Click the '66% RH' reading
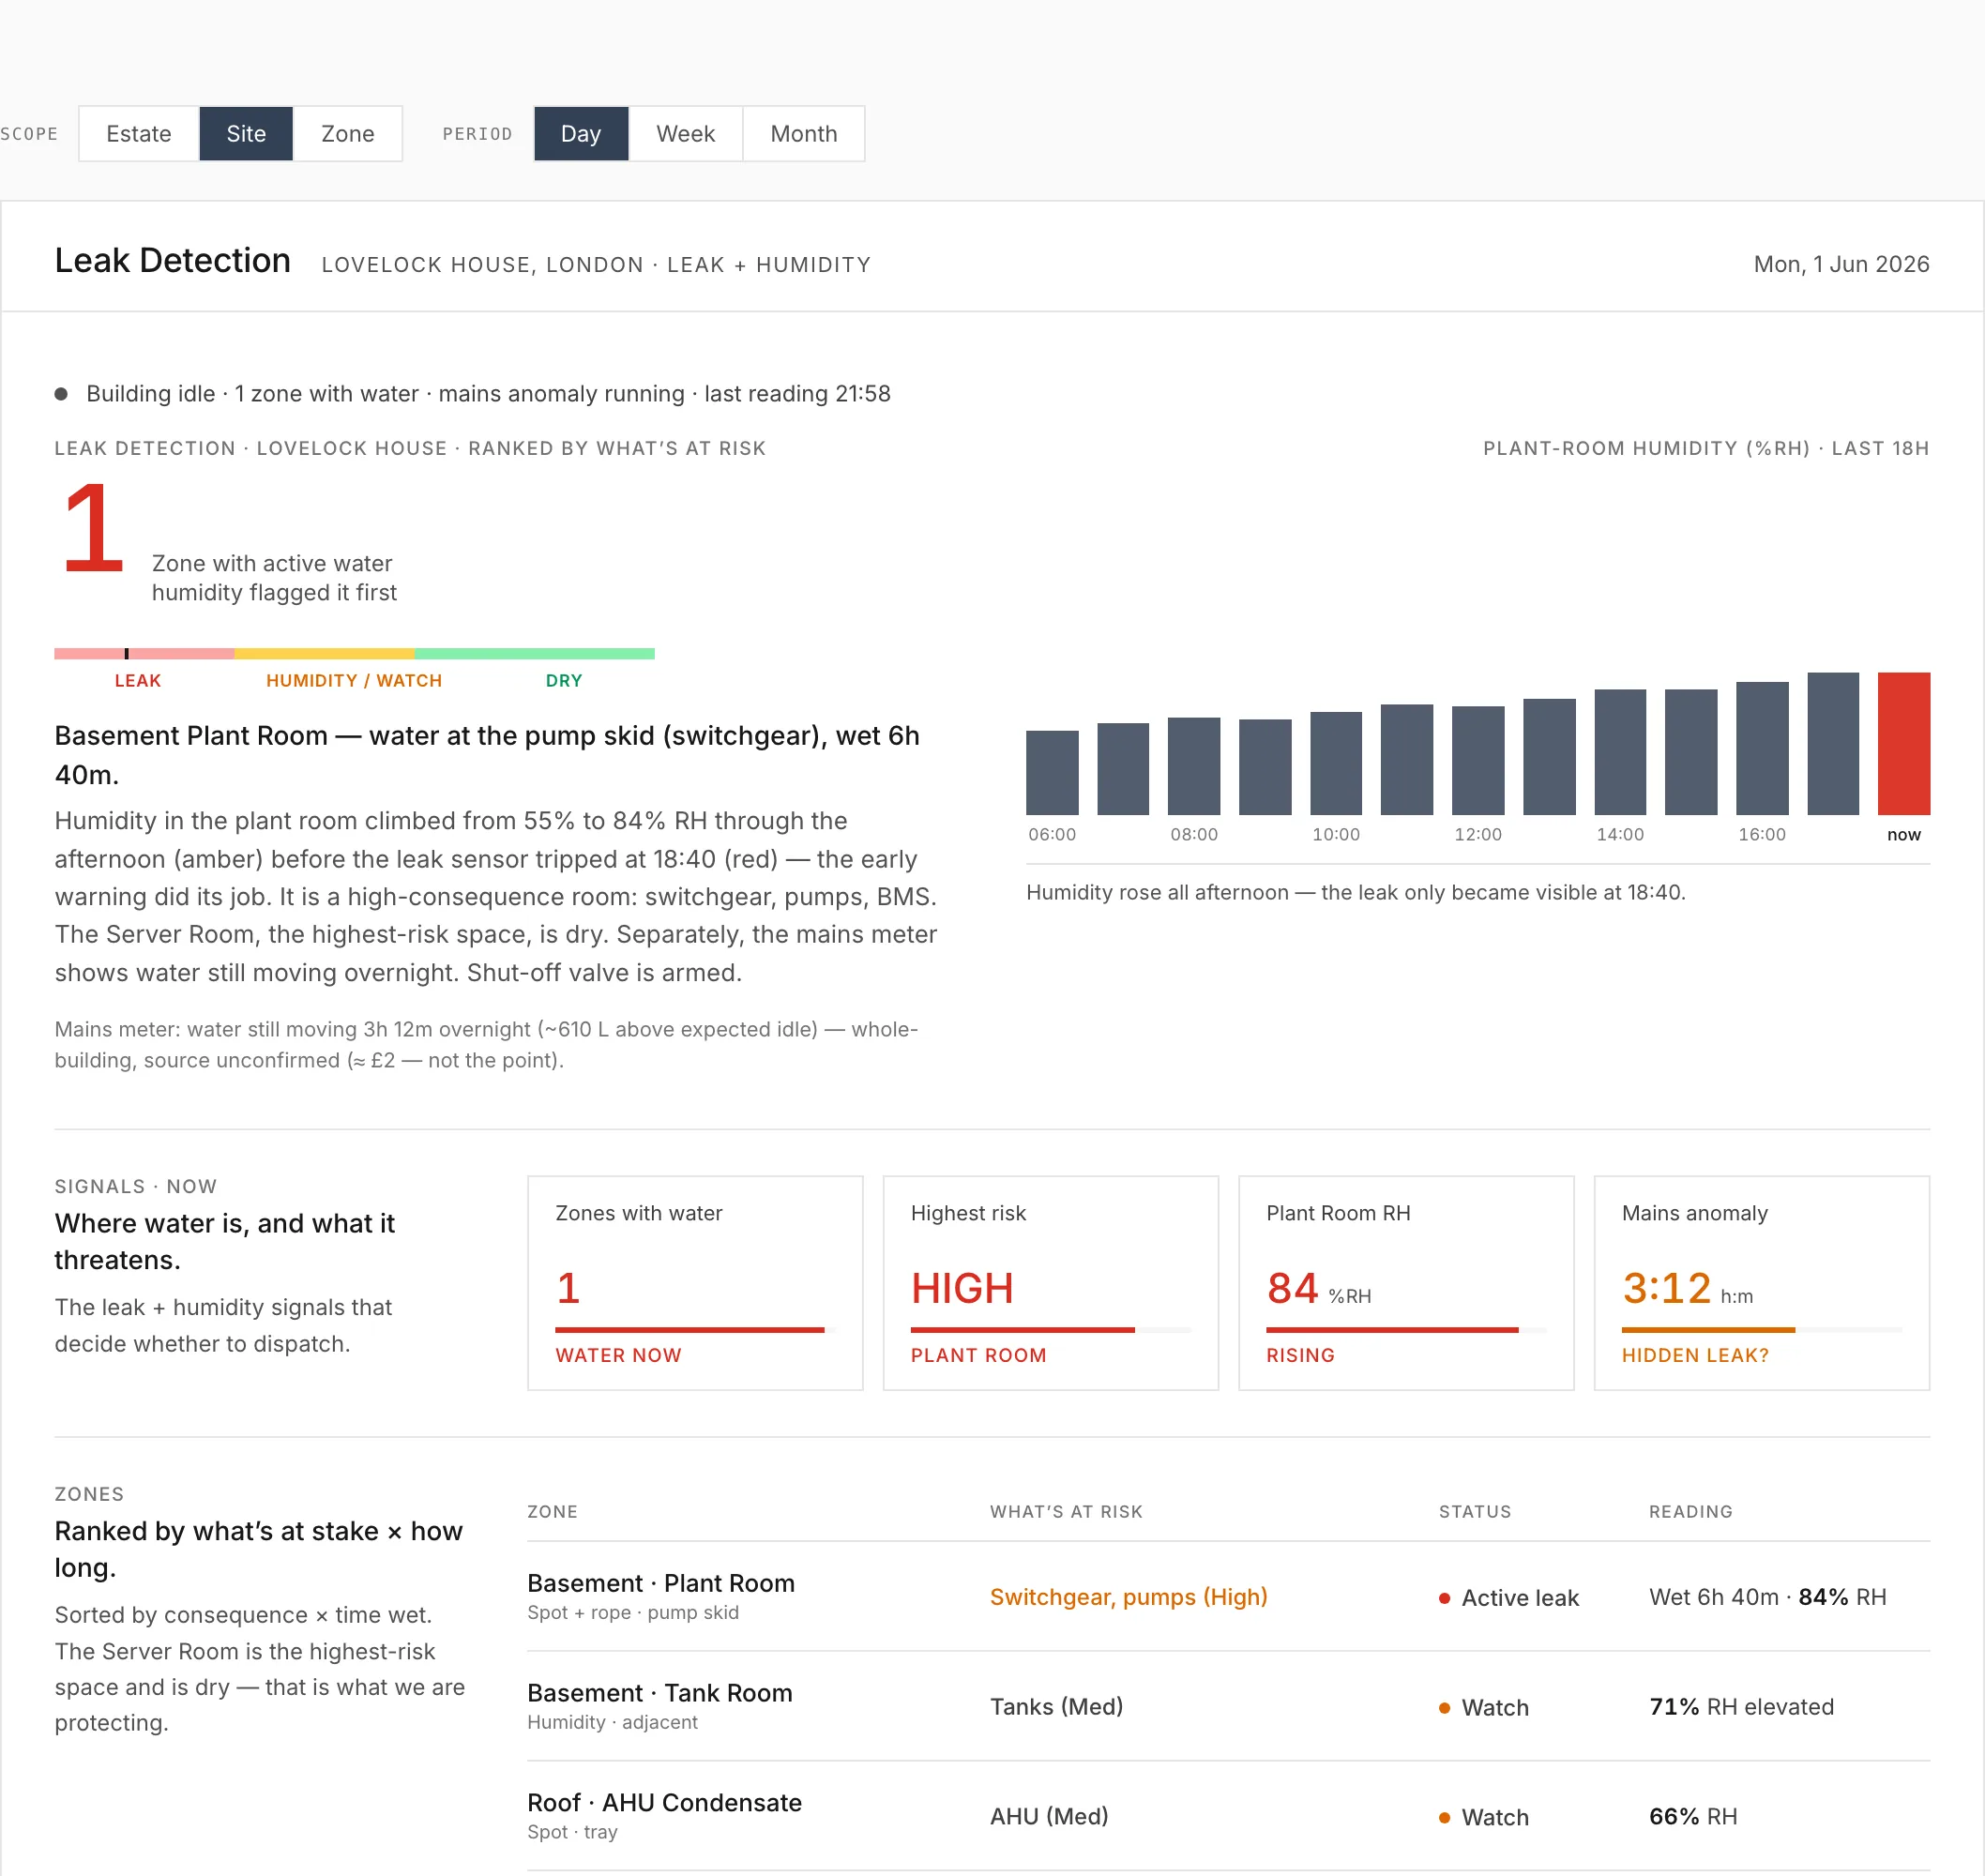 1693,1817
